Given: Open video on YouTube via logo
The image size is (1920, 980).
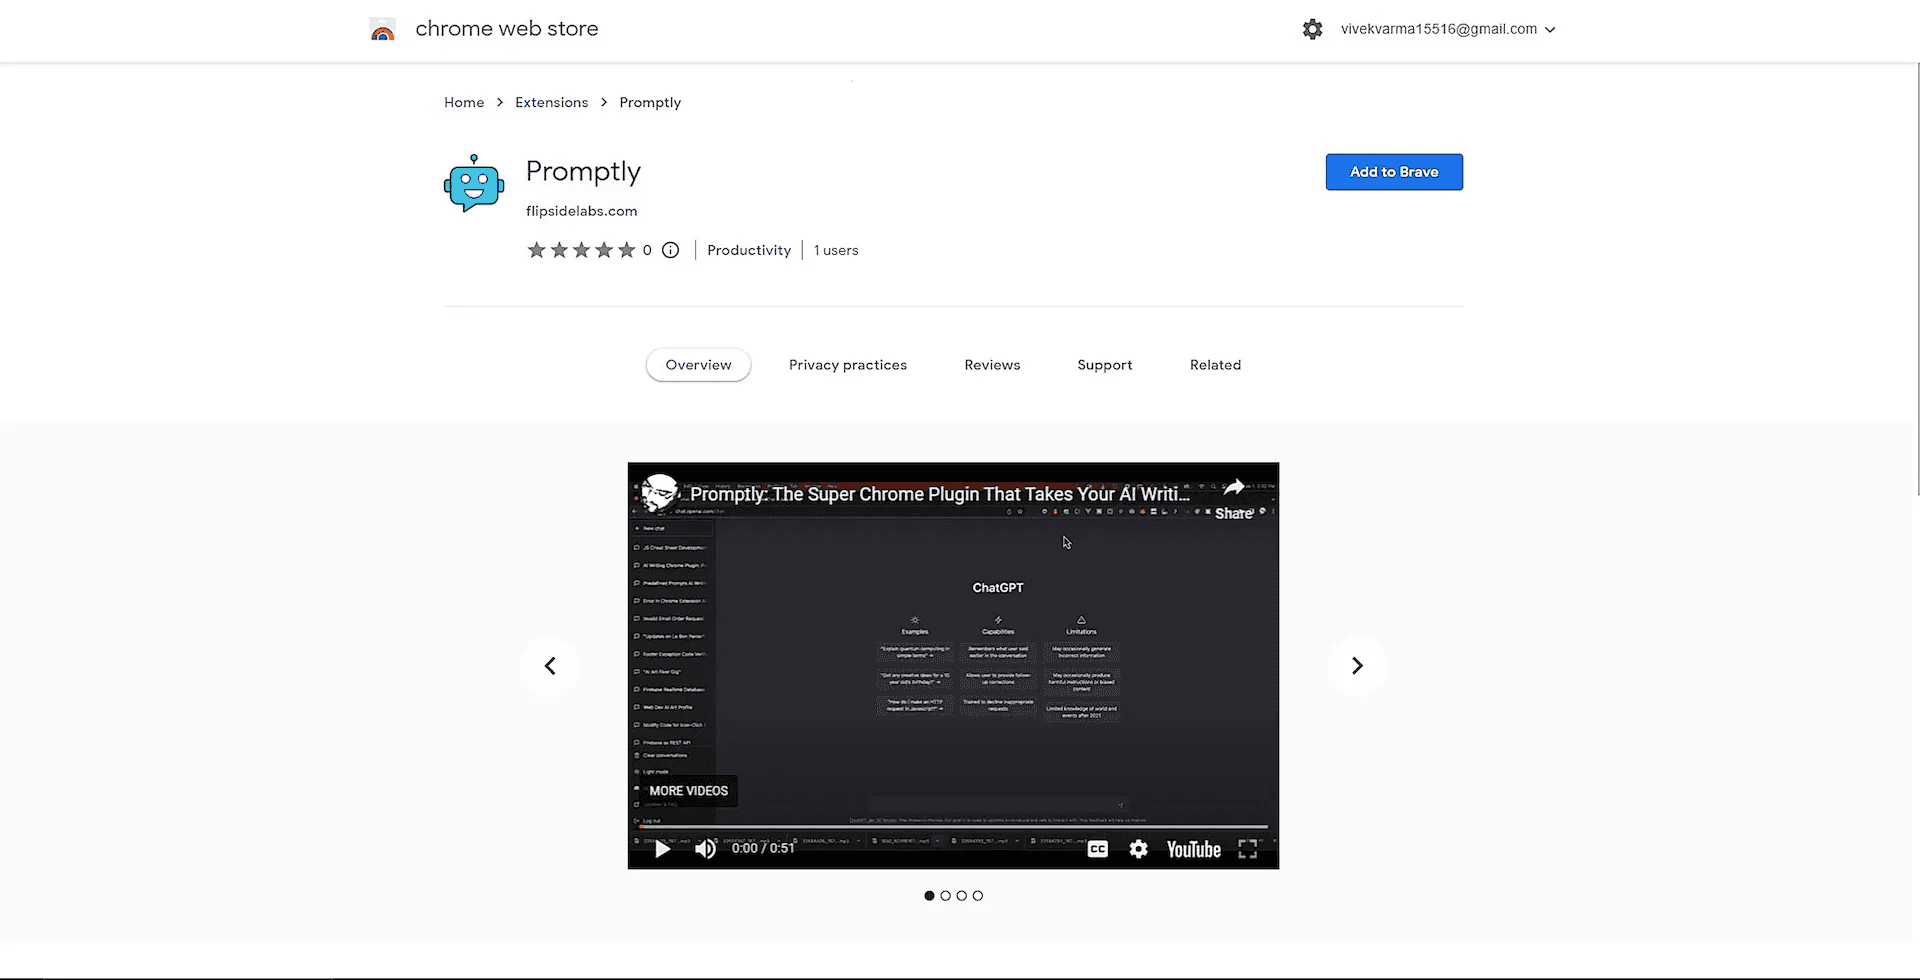Looking at the screenshot, I should pyautogui.click(x=1193, y=849).
